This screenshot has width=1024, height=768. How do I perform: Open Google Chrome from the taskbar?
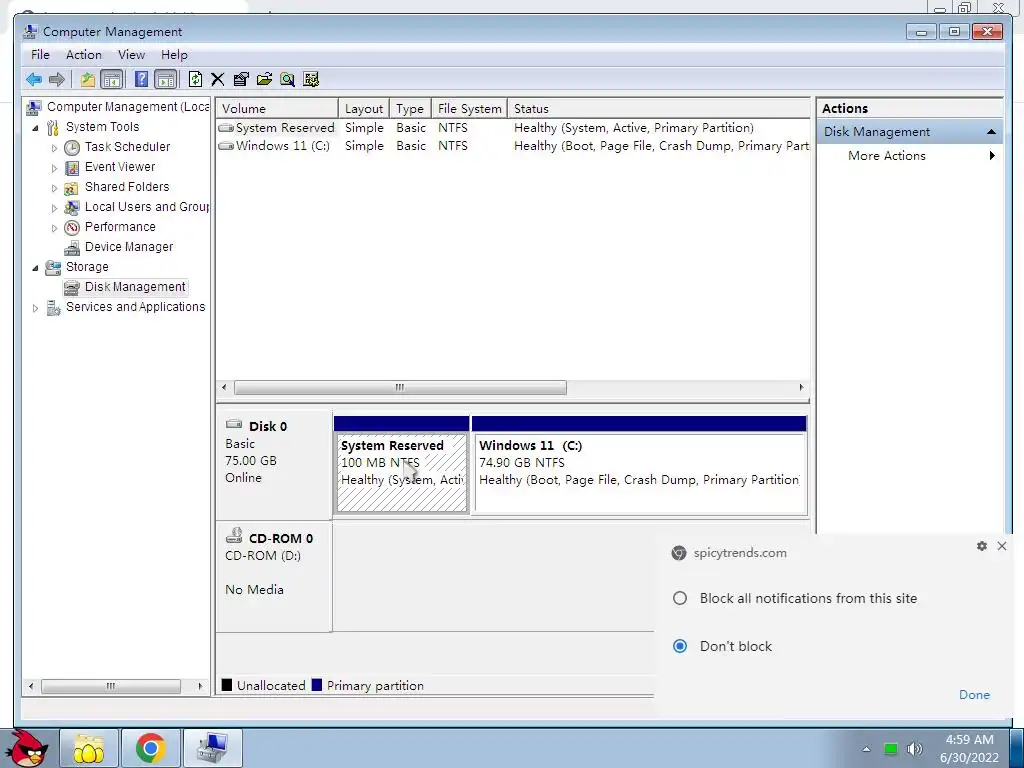(150, 748)
